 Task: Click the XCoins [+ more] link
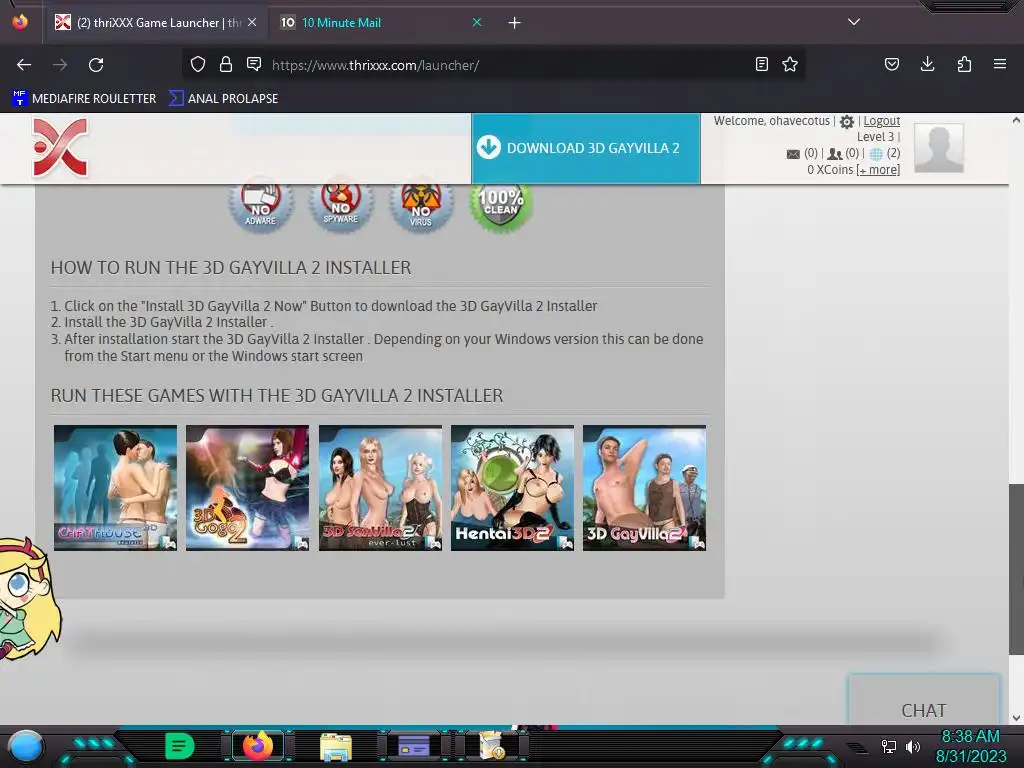pyautogui.click(x=878, y=170)
